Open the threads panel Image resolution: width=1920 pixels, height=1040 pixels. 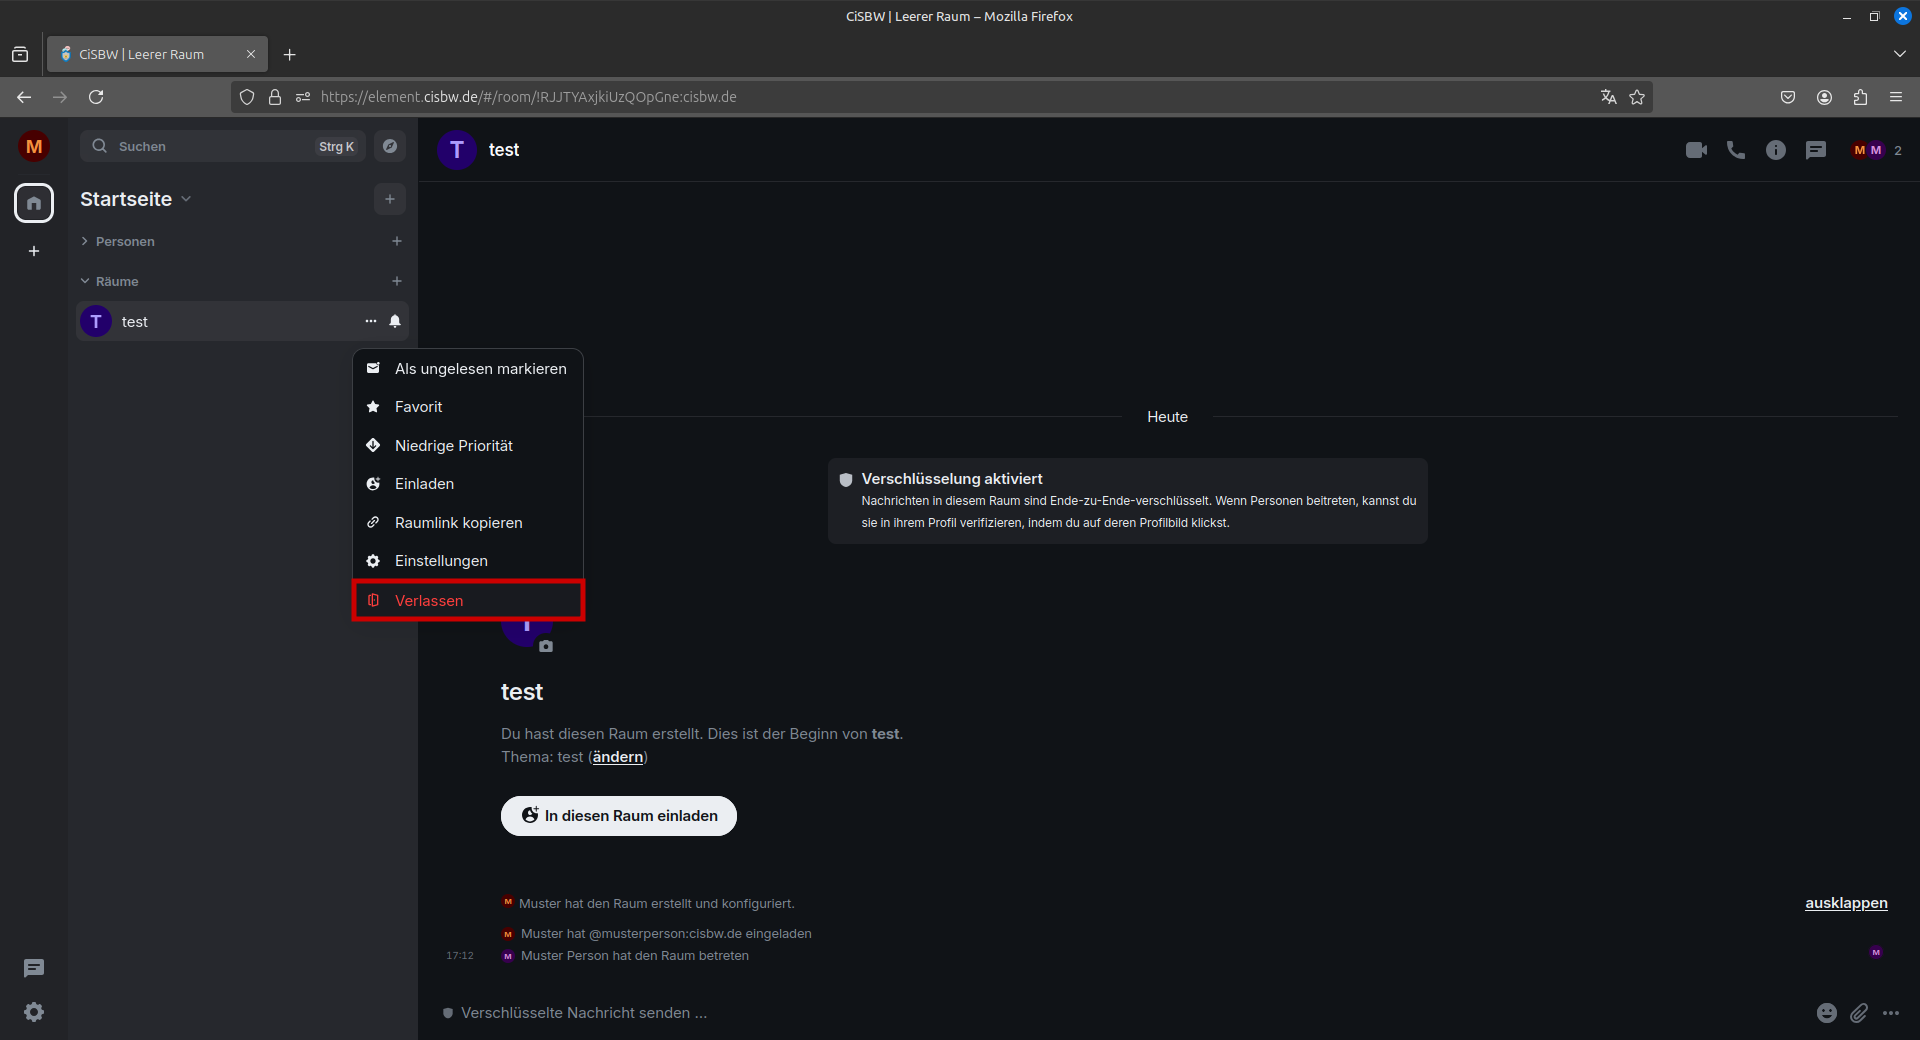tap(1816, 150)
